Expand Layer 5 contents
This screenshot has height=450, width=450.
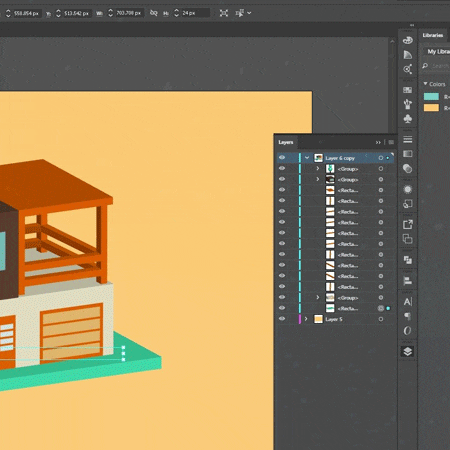point(306,319)
